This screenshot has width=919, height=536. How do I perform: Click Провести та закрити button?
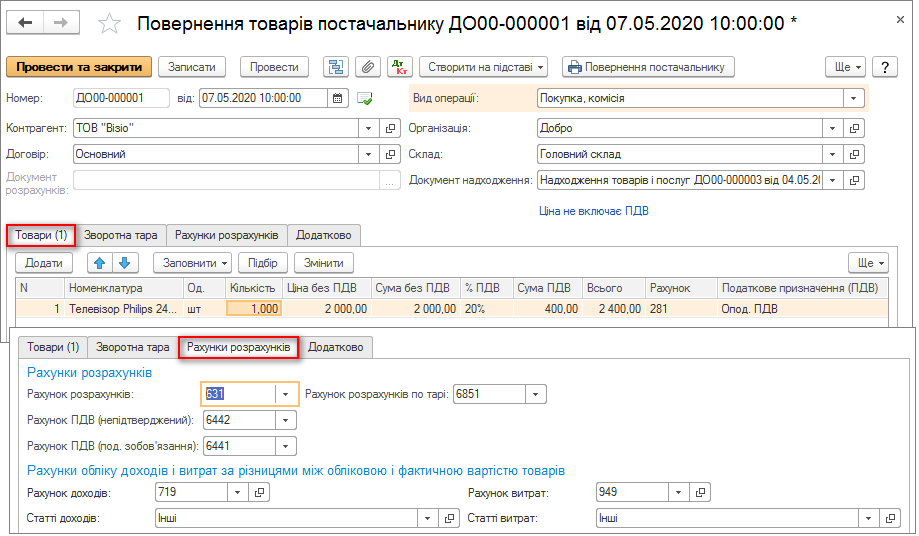[79, 67]
